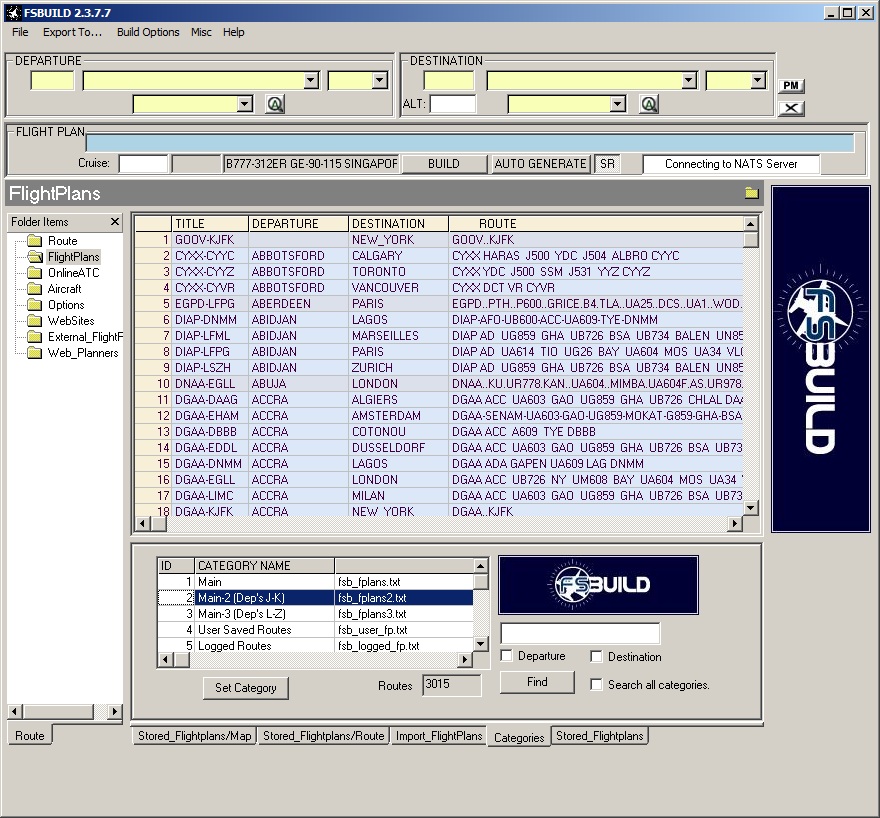The image size is (880, 818).
Task: Click the BUILD button
Action: click(444, 164)
